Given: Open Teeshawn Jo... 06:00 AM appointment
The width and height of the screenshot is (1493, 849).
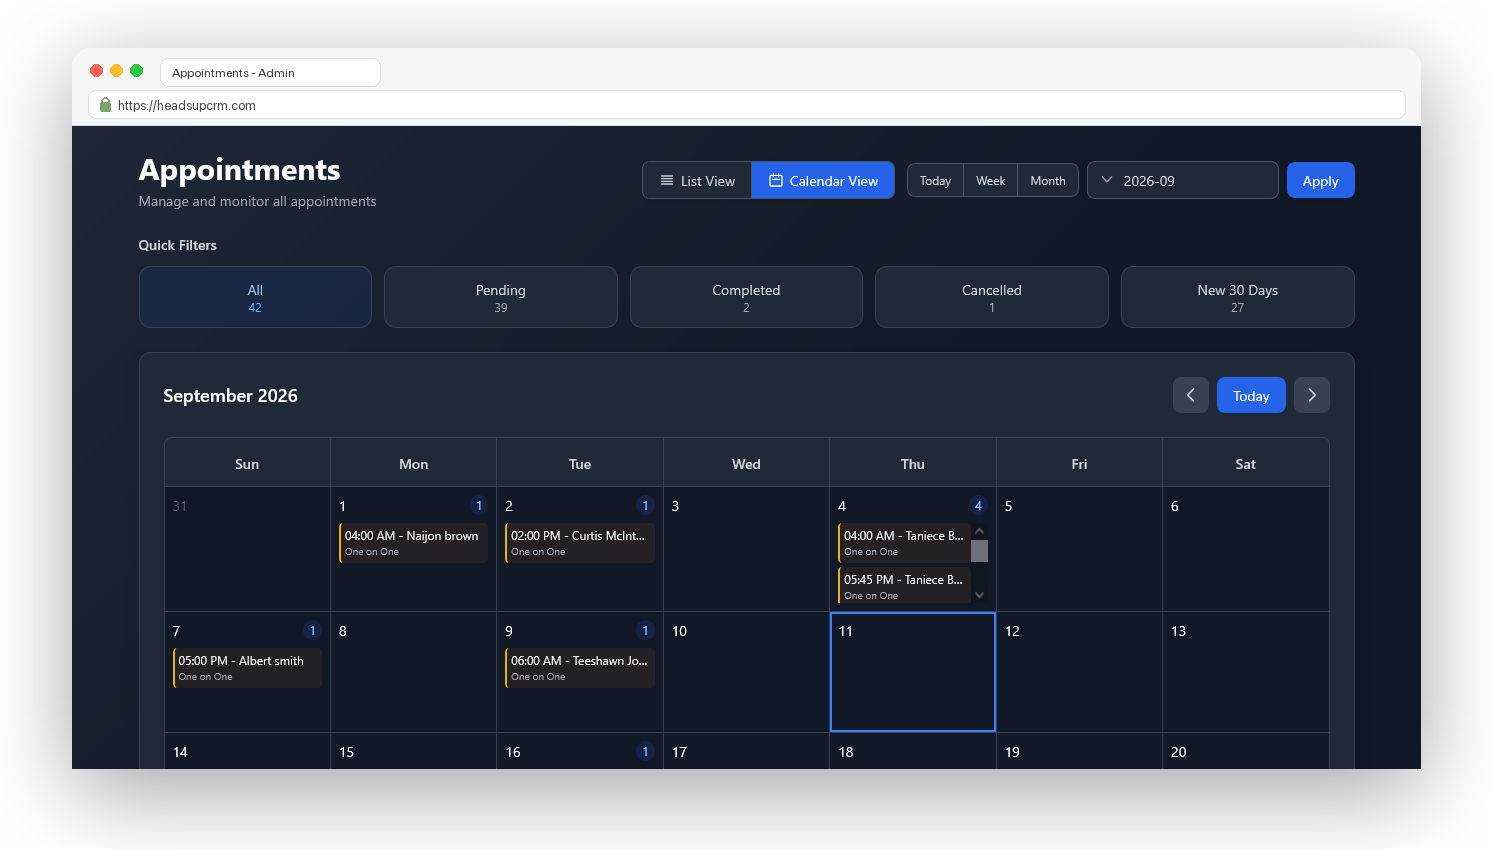Looking at the screenshot, I should [x=580, y=668].
